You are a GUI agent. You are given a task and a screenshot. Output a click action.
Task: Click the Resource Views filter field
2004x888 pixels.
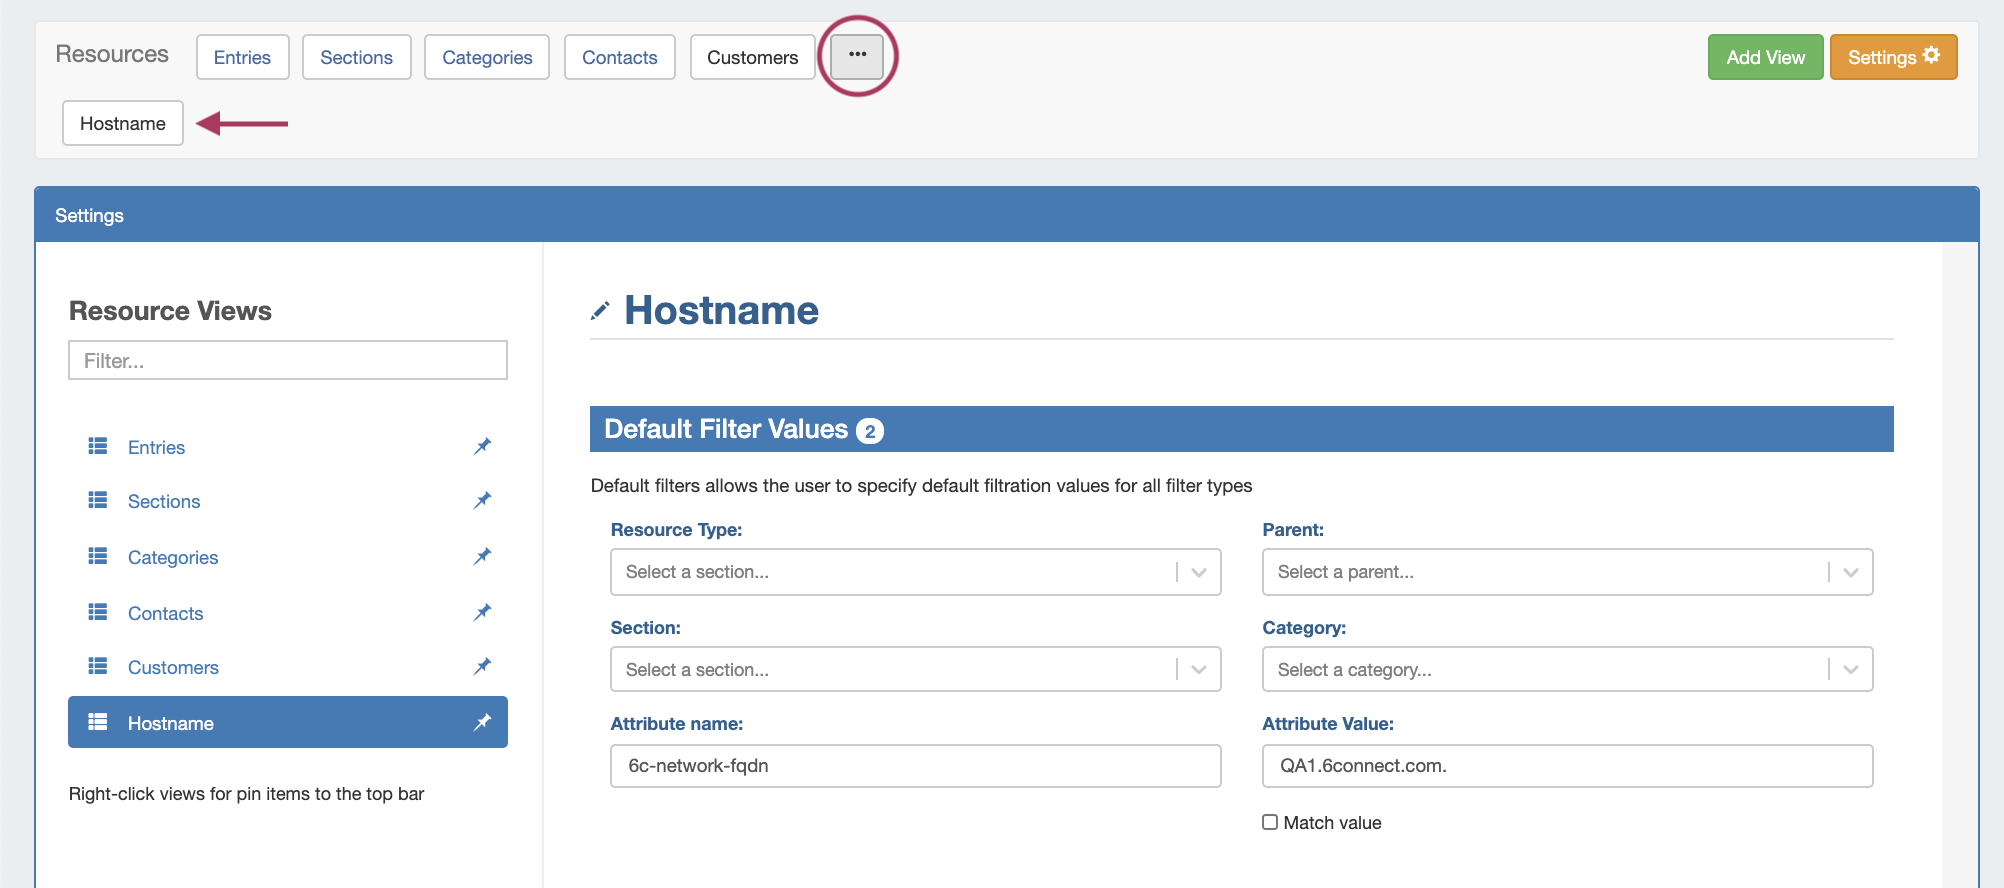[x=288, y=361]
